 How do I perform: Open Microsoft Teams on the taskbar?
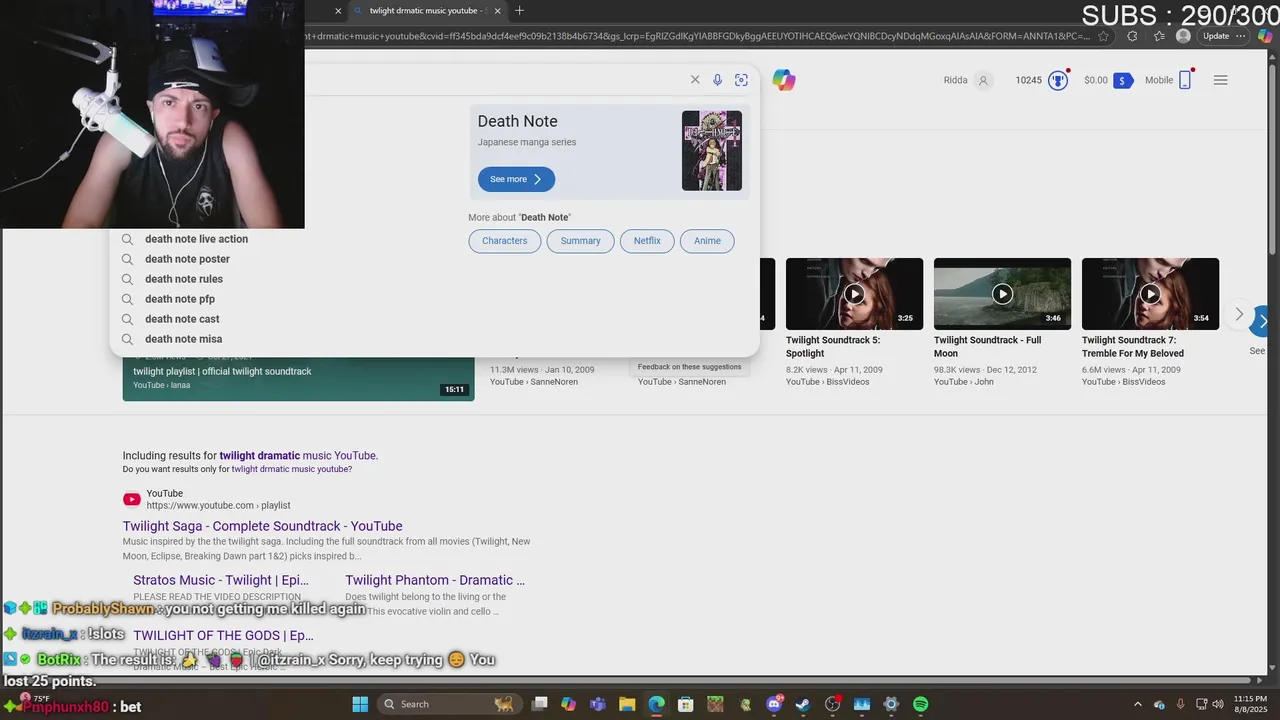598,704
